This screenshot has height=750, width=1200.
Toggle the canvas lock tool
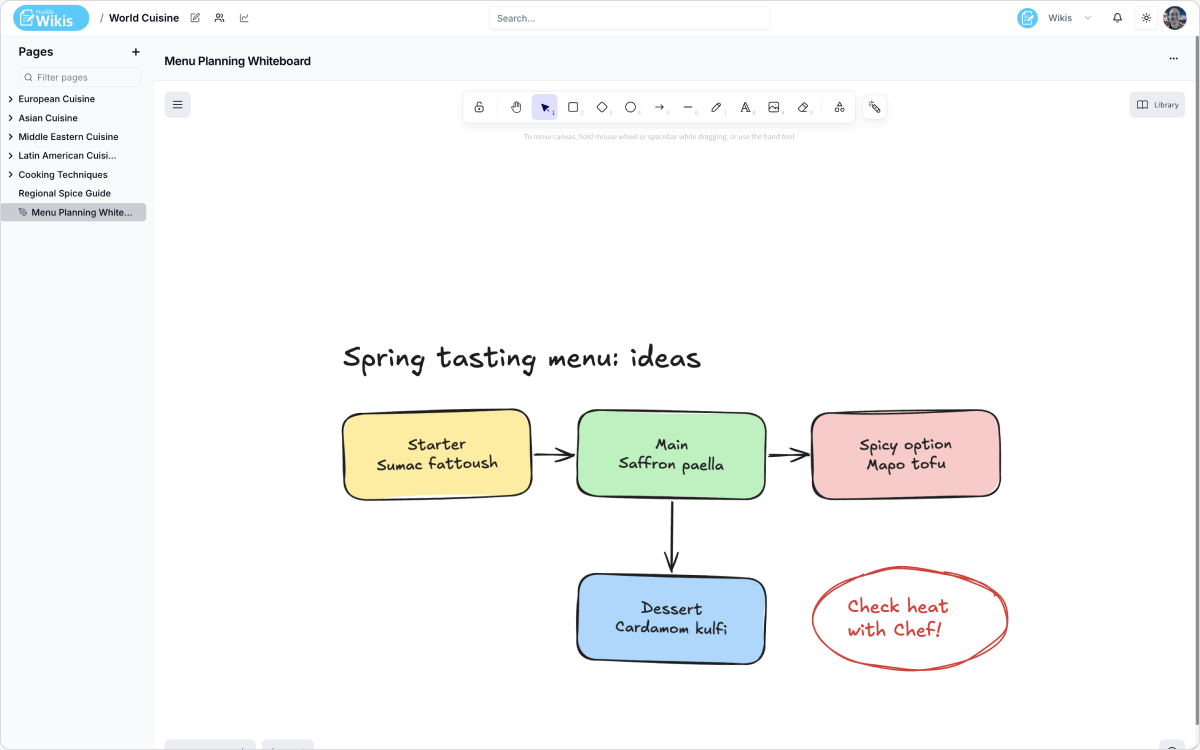[479, 107]
